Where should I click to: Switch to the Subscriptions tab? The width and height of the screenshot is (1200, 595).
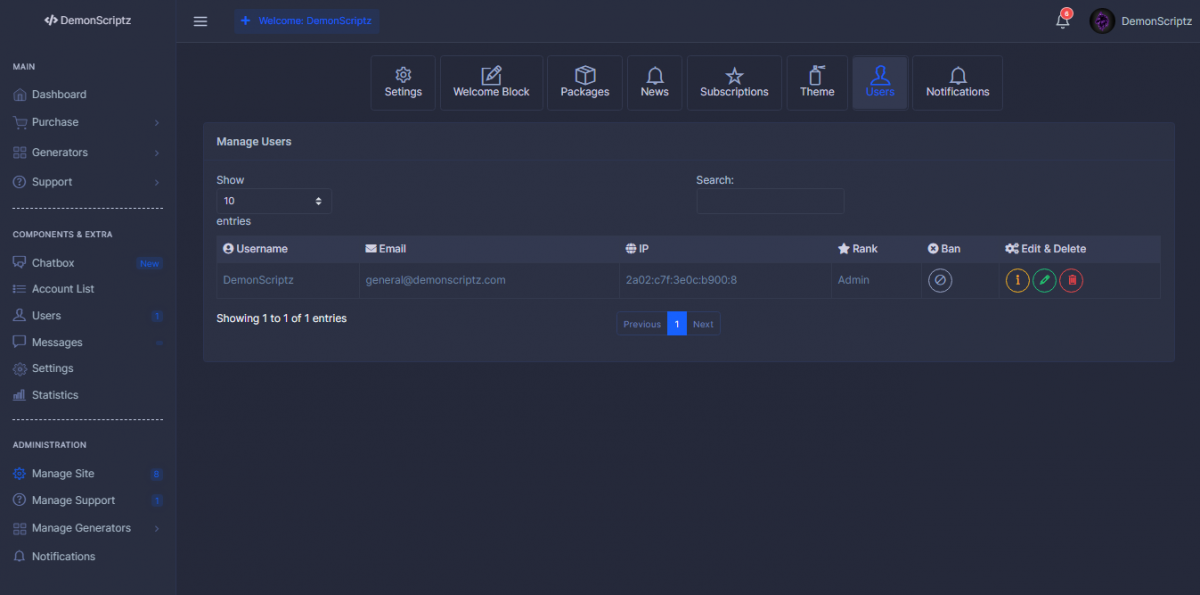click(734, 82)
